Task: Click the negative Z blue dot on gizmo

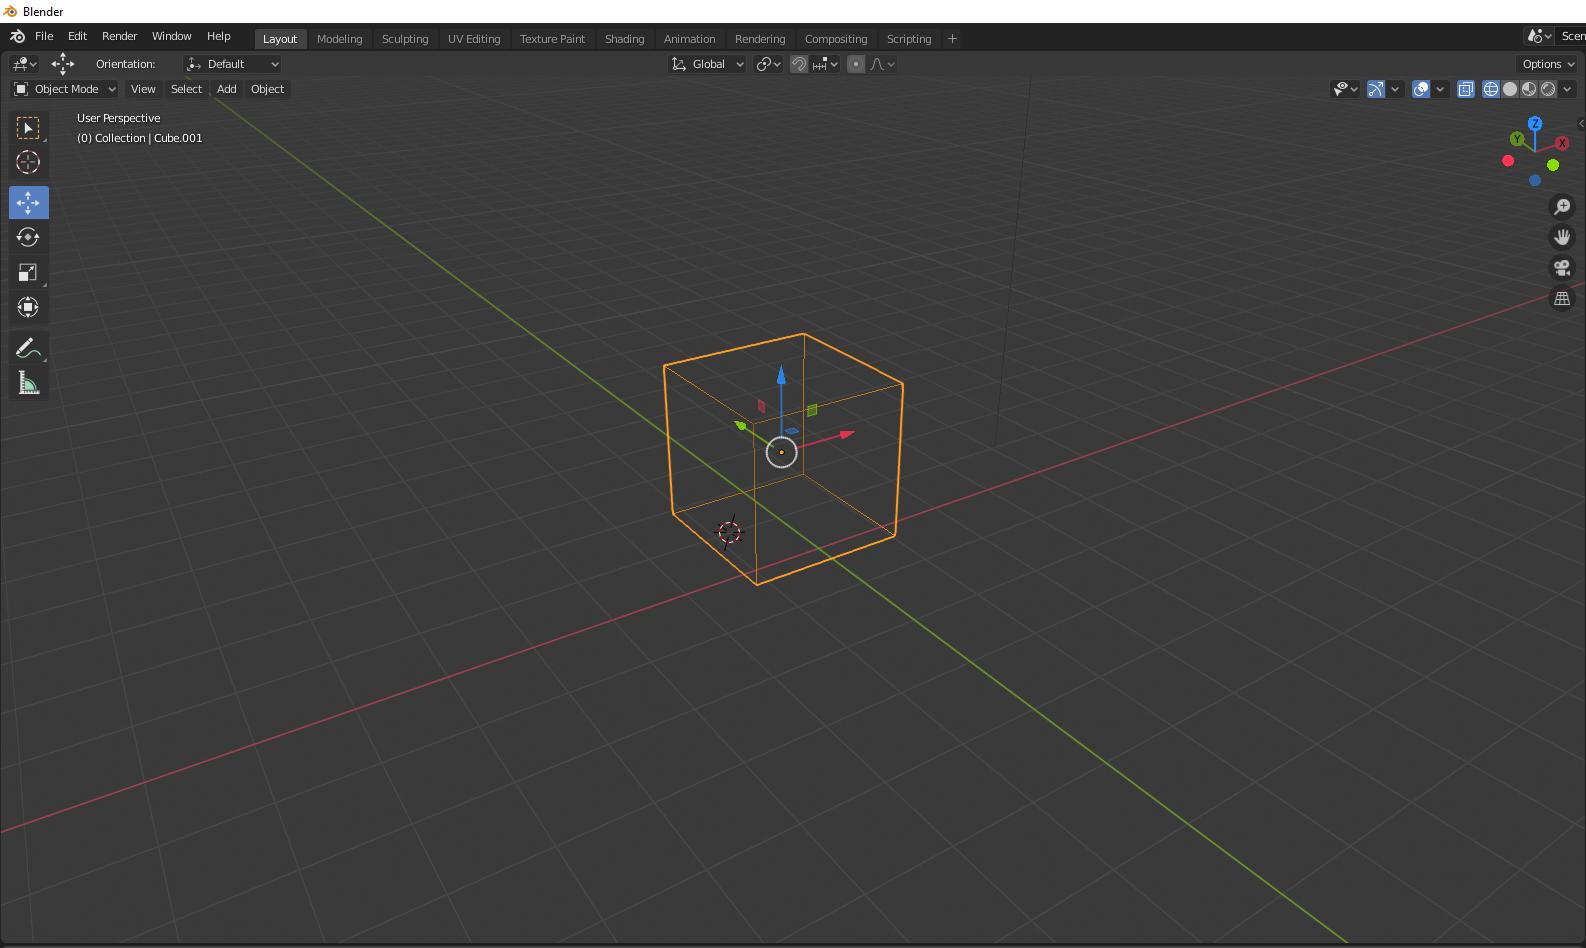Action: [x=1535, y=180]
